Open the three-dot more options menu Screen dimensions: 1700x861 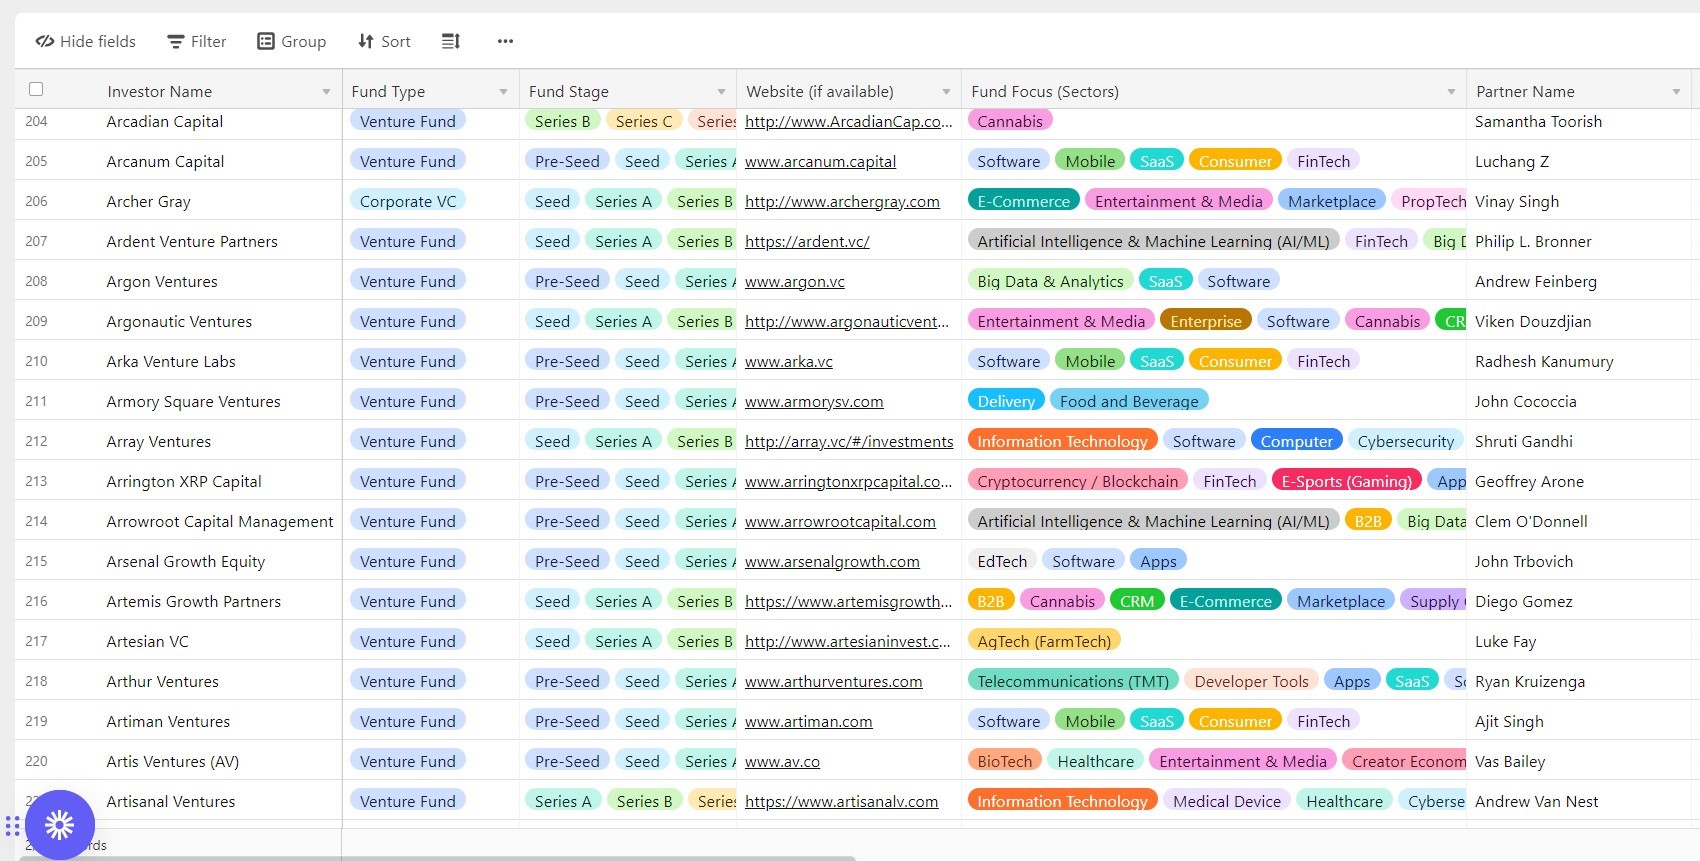coord(505,41)
